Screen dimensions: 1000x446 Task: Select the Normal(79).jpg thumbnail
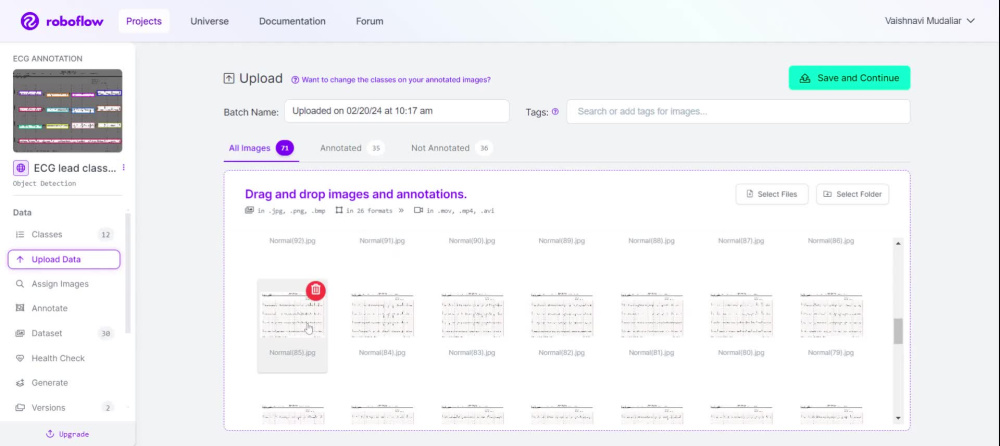point(831,315)
